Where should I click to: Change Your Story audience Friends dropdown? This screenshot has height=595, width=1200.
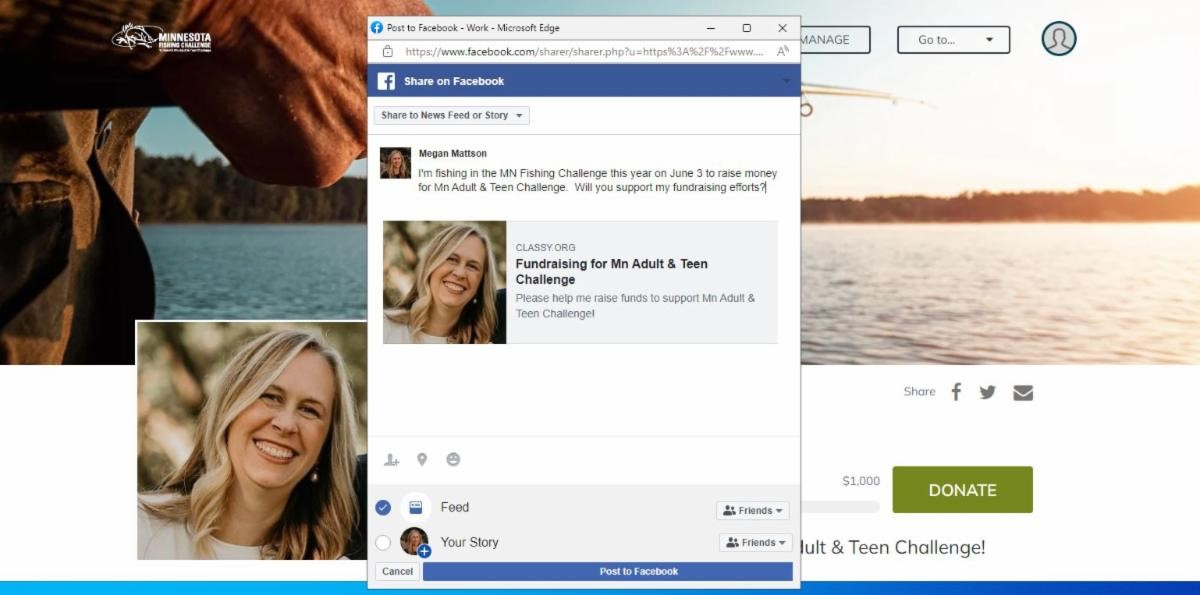click(x=755, y=543)
